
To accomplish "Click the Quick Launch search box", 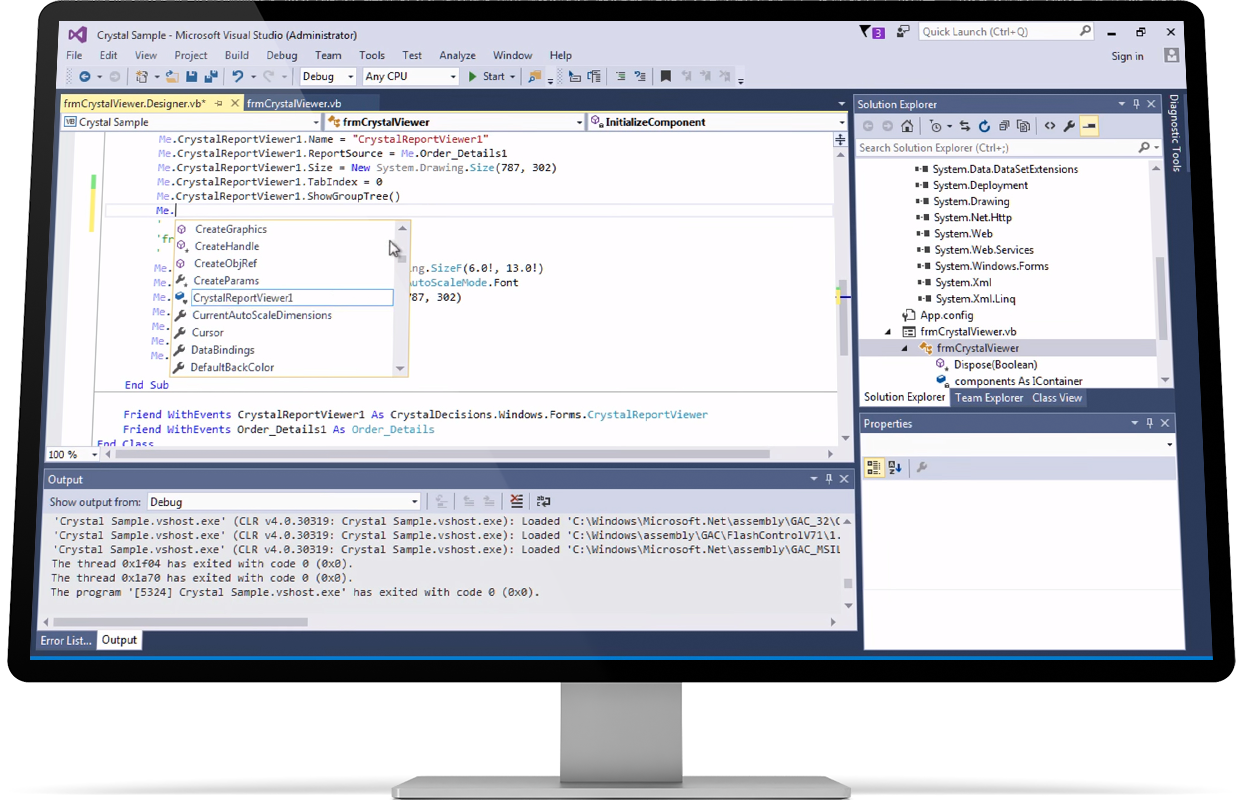I will click(1005, 32).
